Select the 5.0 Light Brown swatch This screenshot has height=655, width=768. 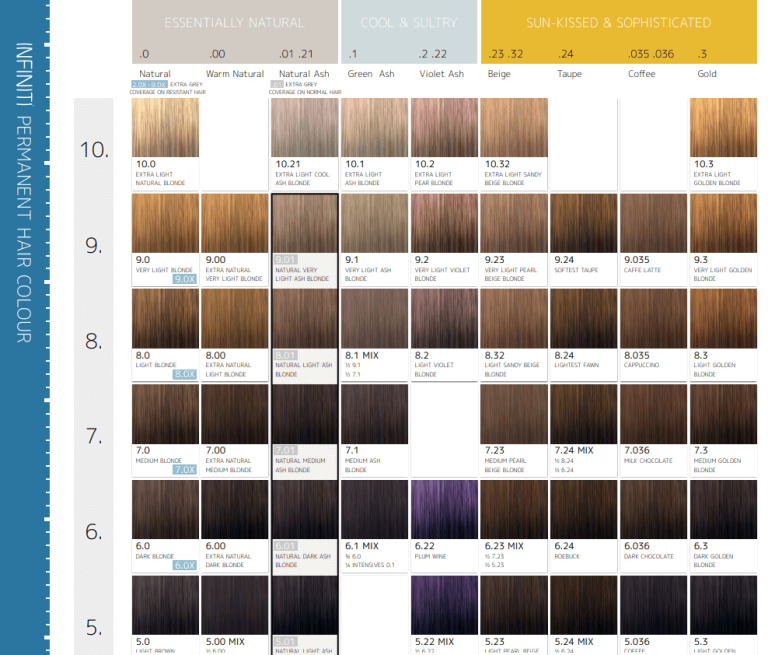tap(165, 605)
